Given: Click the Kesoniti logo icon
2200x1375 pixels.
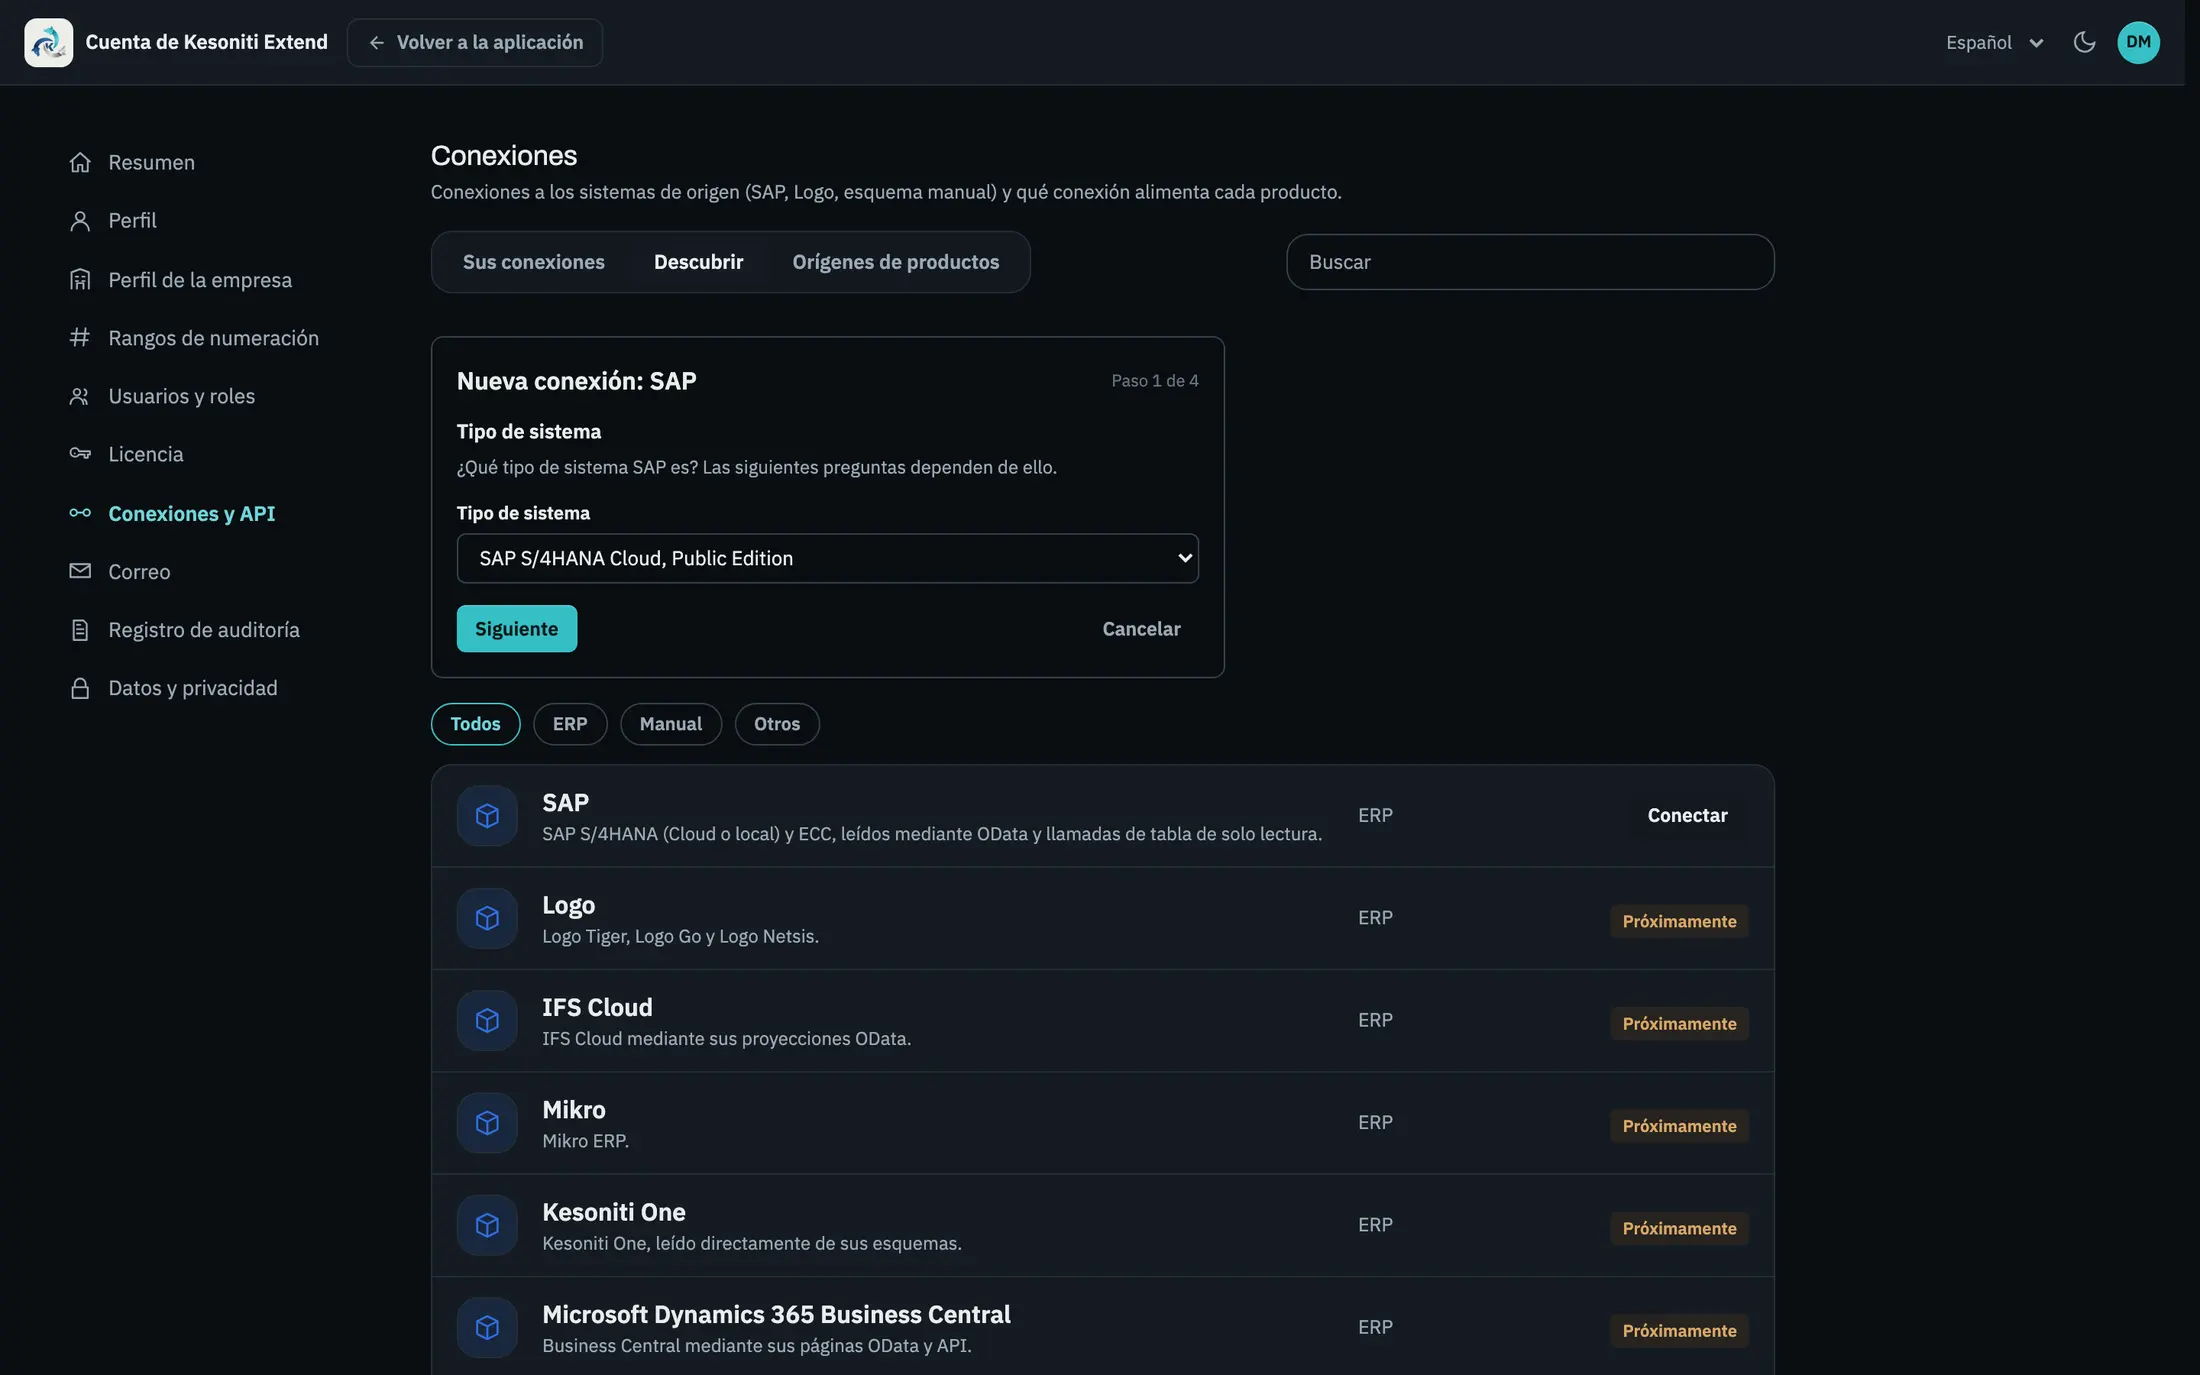Looking at the screenshot, I should 48,42.
